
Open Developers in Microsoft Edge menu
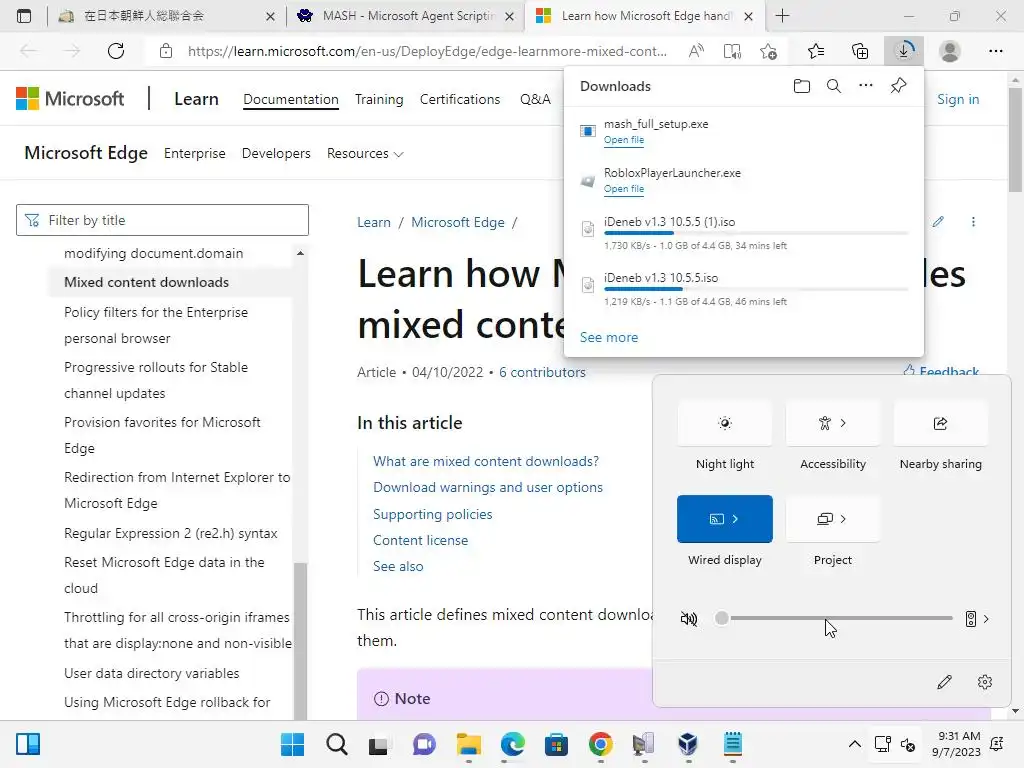276,153
